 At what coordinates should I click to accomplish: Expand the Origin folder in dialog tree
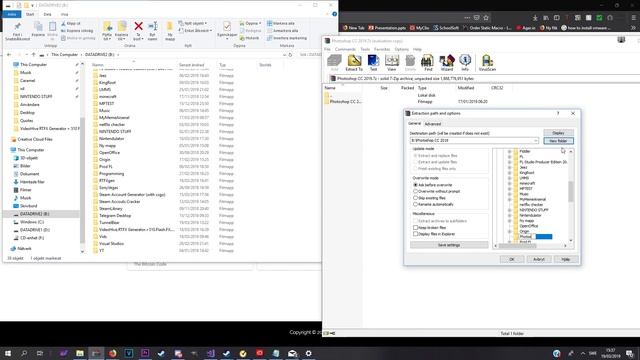(509, 231)
